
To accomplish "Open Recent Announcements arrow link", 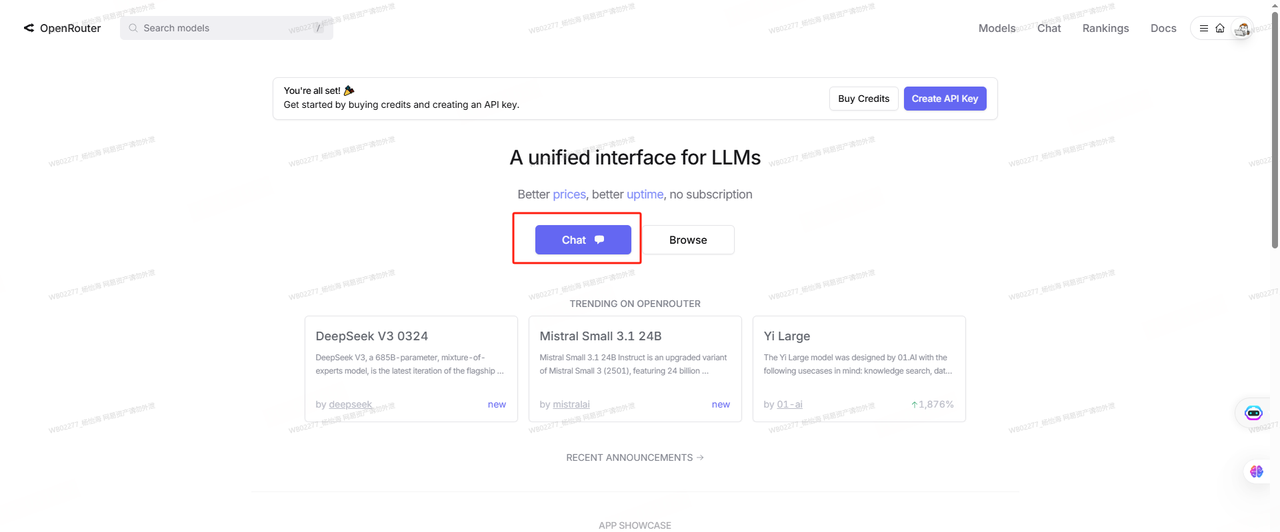I will (x=635, y=457).
